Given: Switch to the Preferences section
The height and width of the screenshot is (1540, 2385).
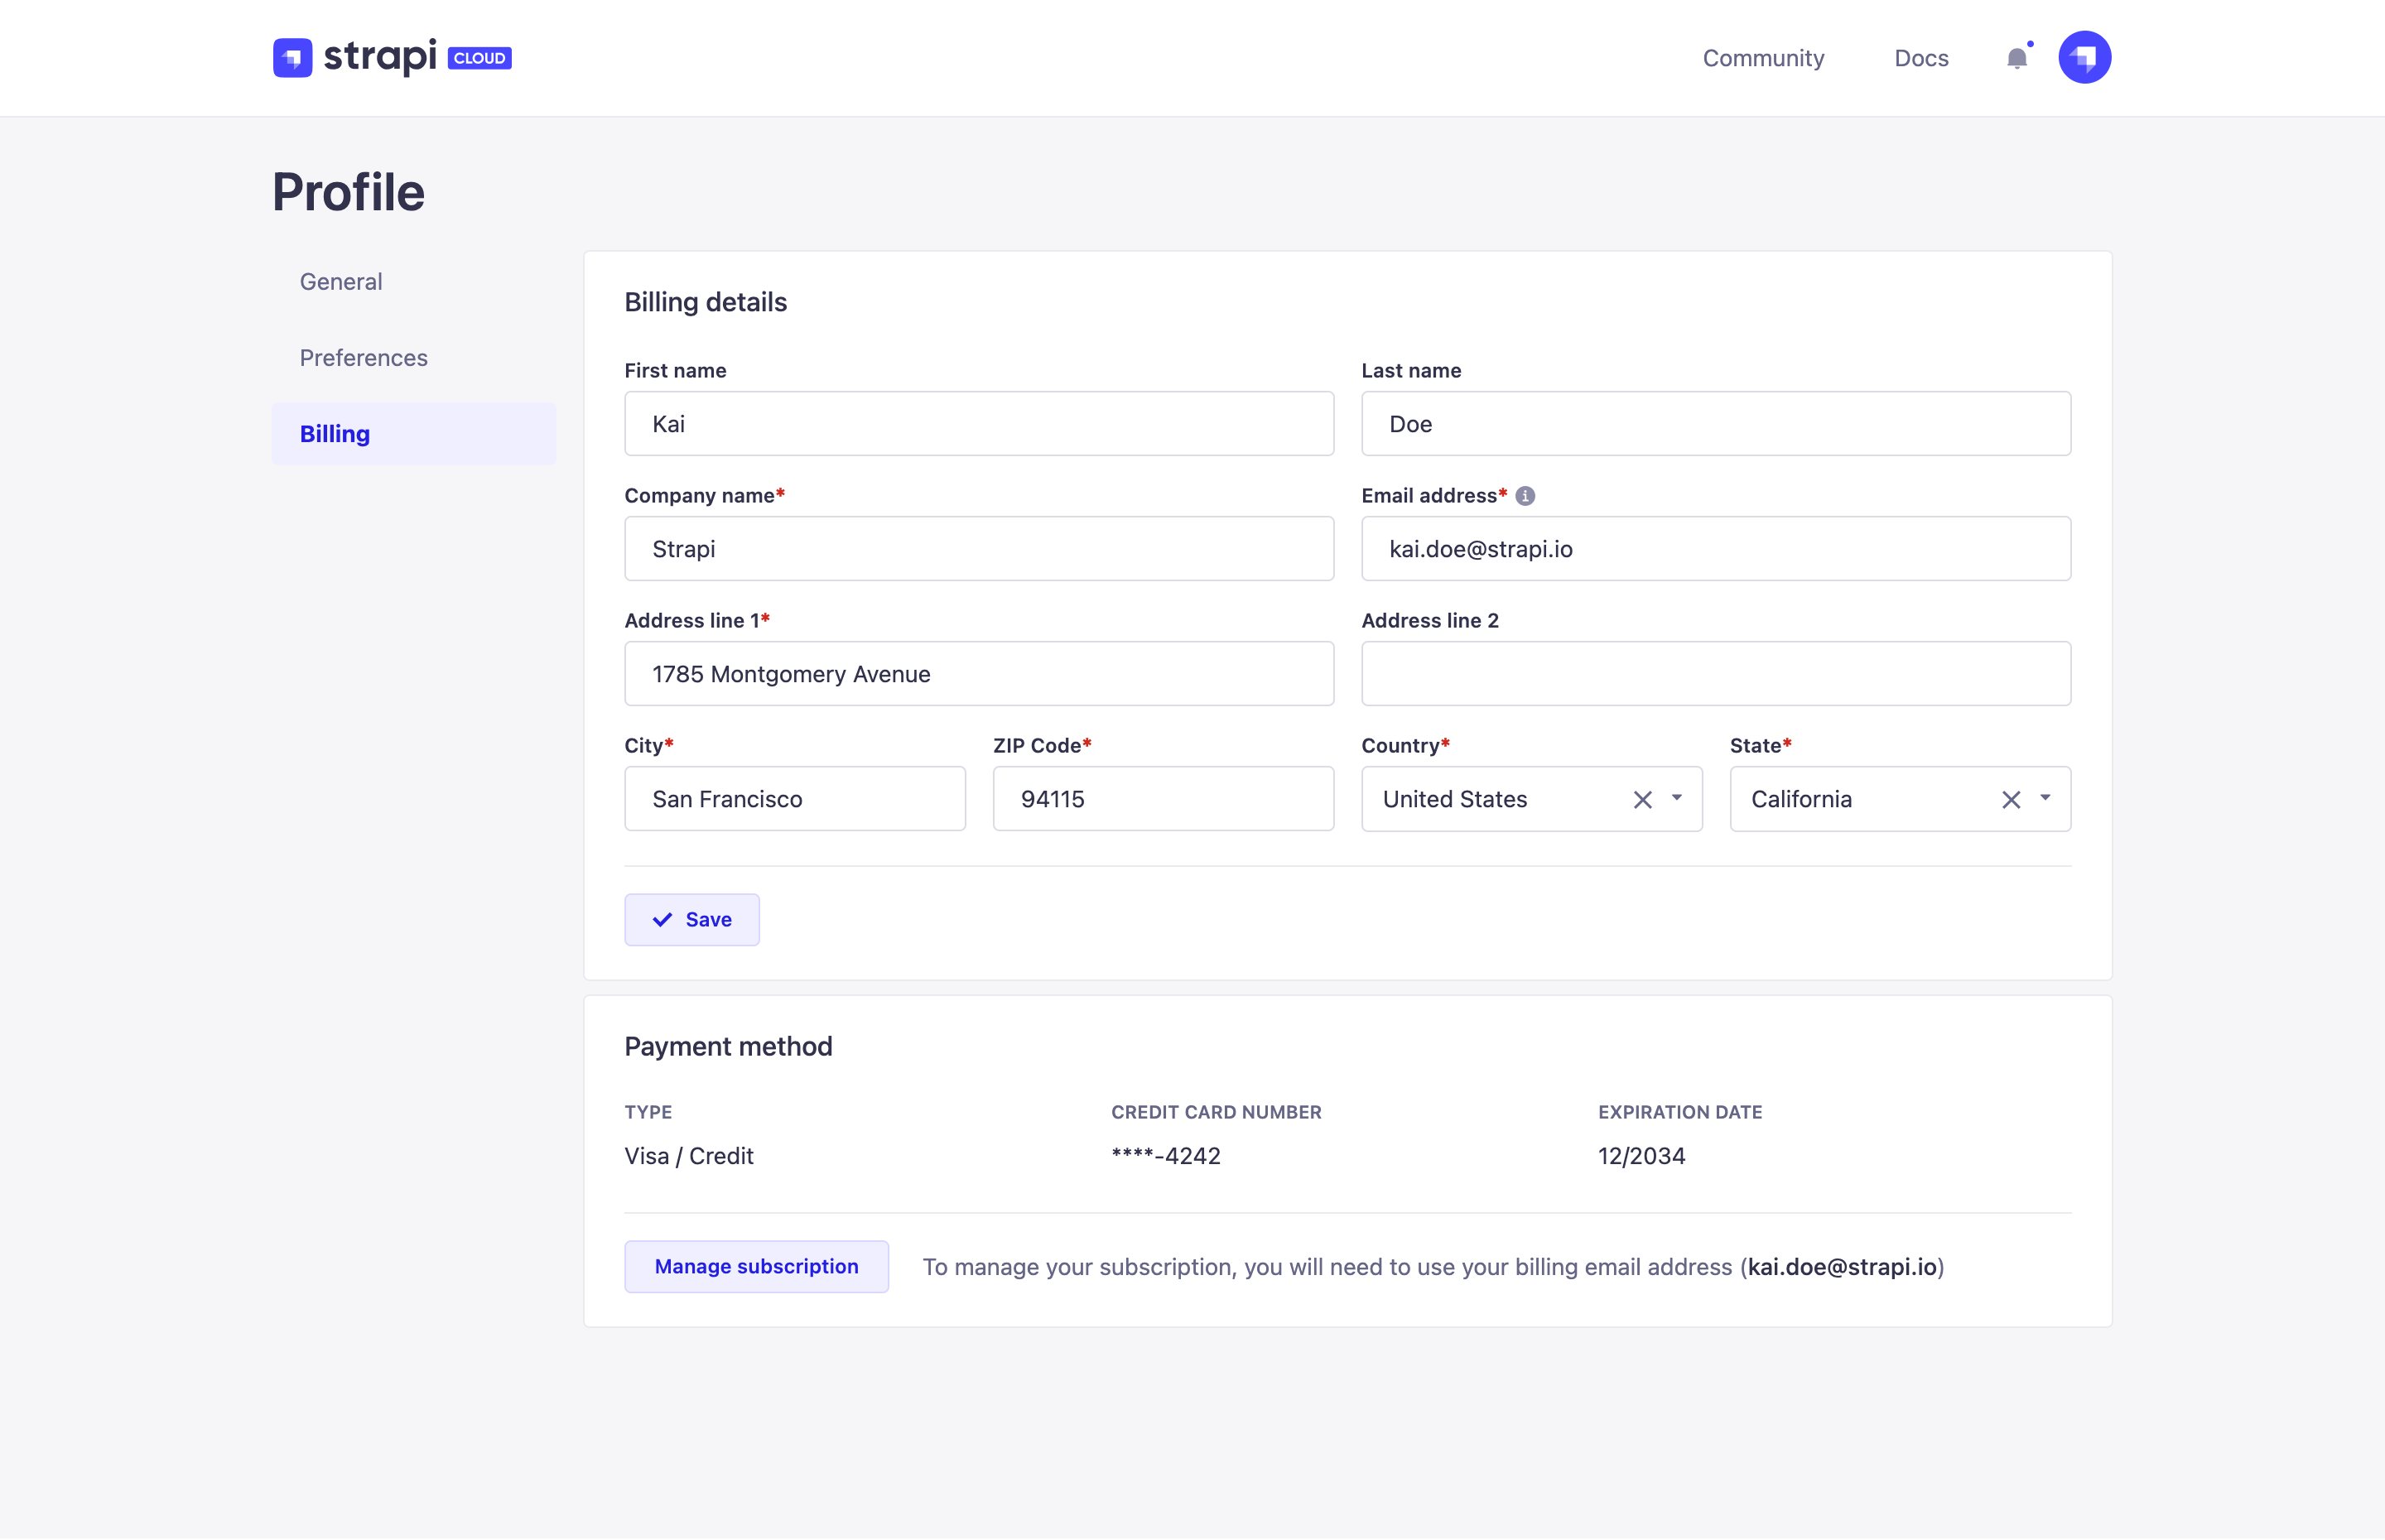Looking at the screenshot, I should (x=363, y=357).
